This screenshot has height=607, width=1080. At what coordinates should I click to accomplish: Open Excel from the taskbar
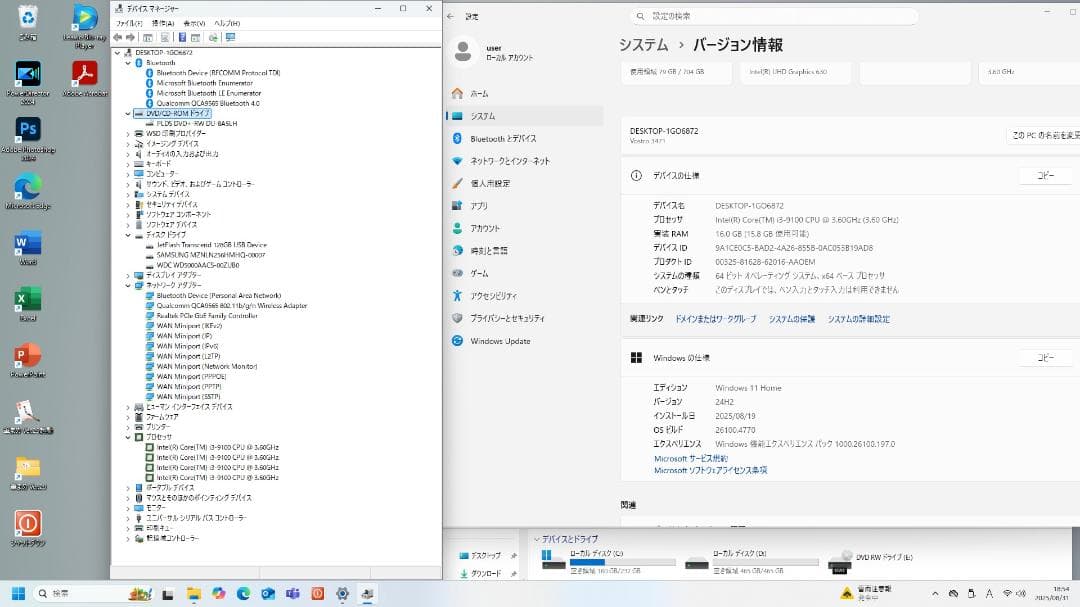[27, 300]
